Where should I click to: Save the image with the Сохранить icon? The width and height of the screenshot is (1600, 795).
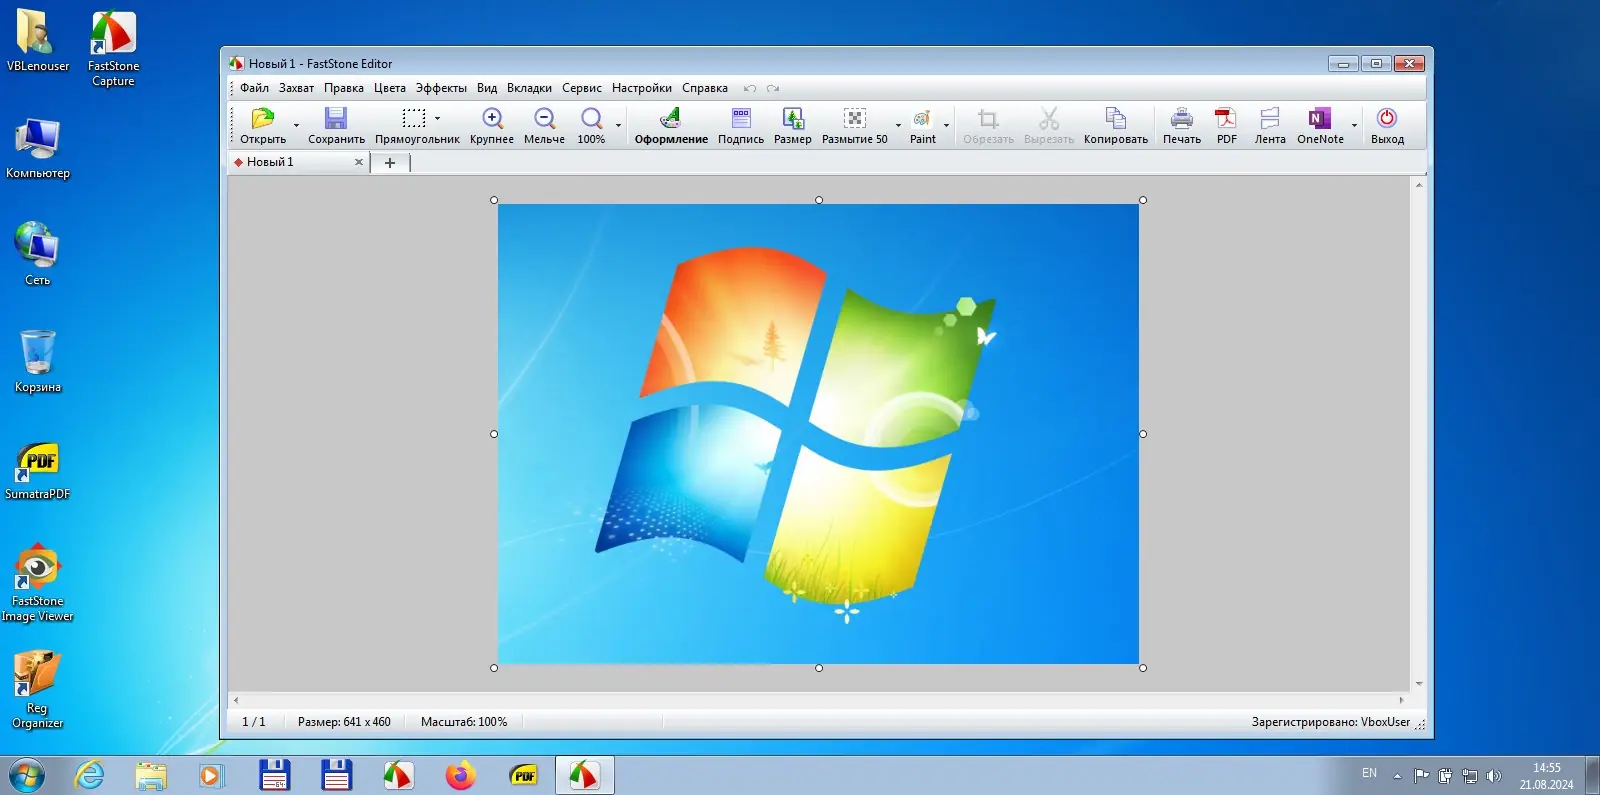pos(336,119)
